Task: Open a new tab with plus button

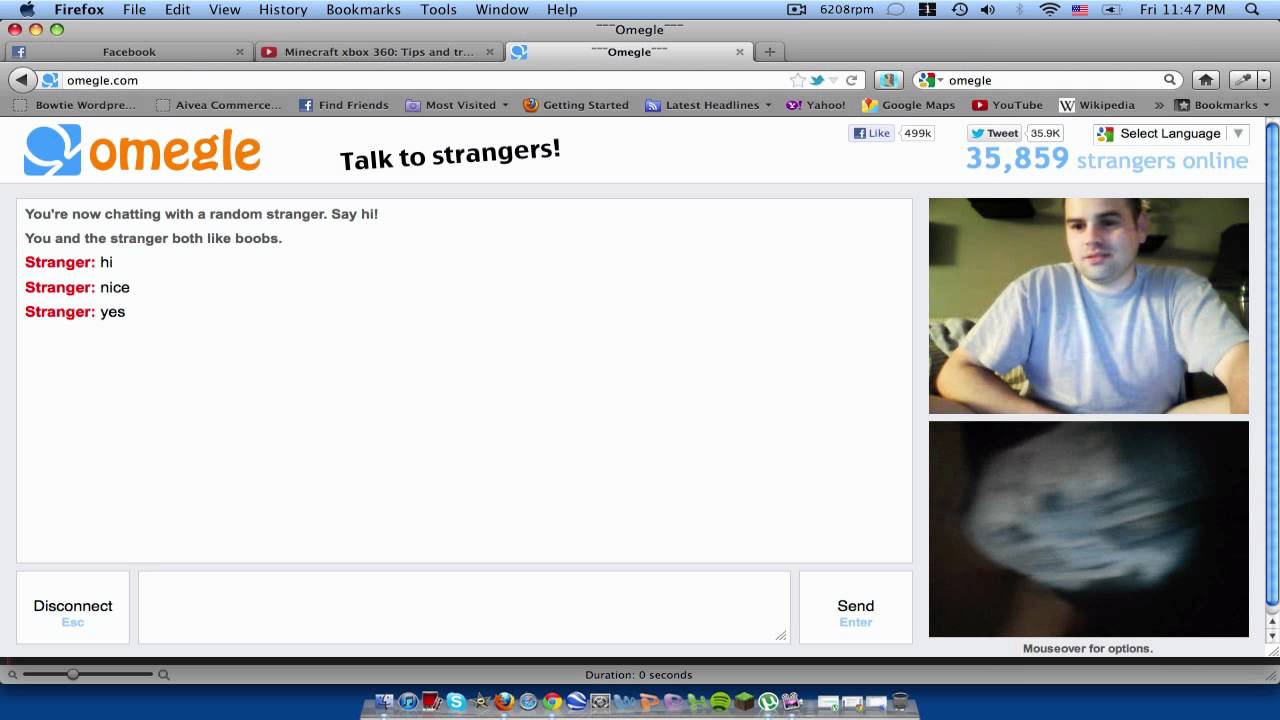Action: (x=769, y=52)
